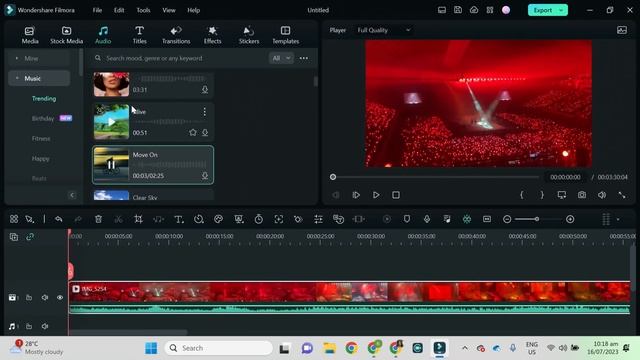The width and height of the screenshot is (640, 360).
Task: Download the 03:31 track
Action: click(205, 89)
